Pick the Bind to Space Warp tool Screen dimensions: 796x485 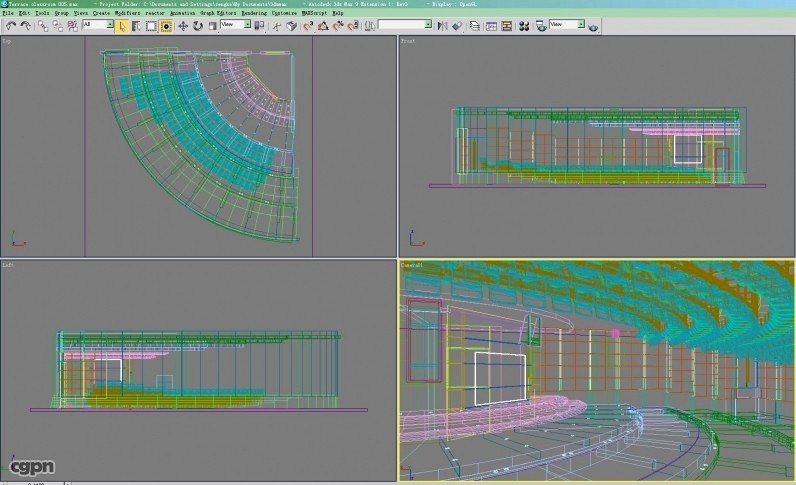(73, 25)
